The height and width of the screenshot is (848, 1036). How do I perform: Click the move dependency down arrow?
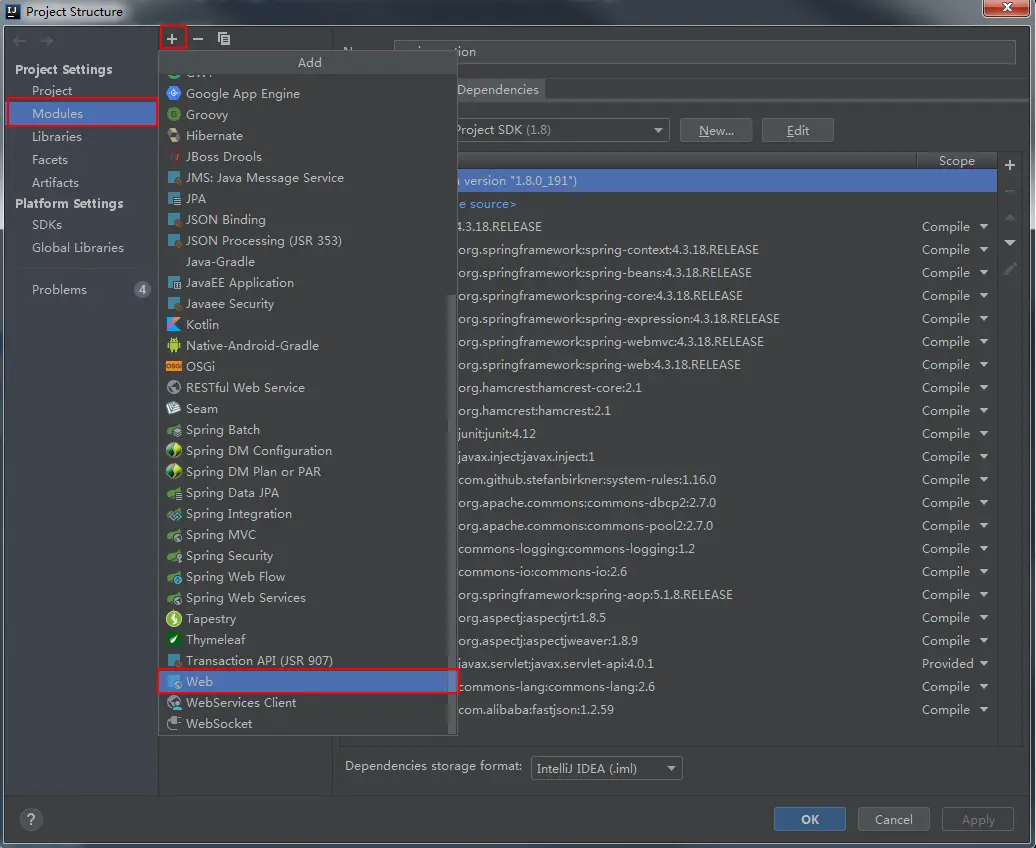[x=1010, y=243]
